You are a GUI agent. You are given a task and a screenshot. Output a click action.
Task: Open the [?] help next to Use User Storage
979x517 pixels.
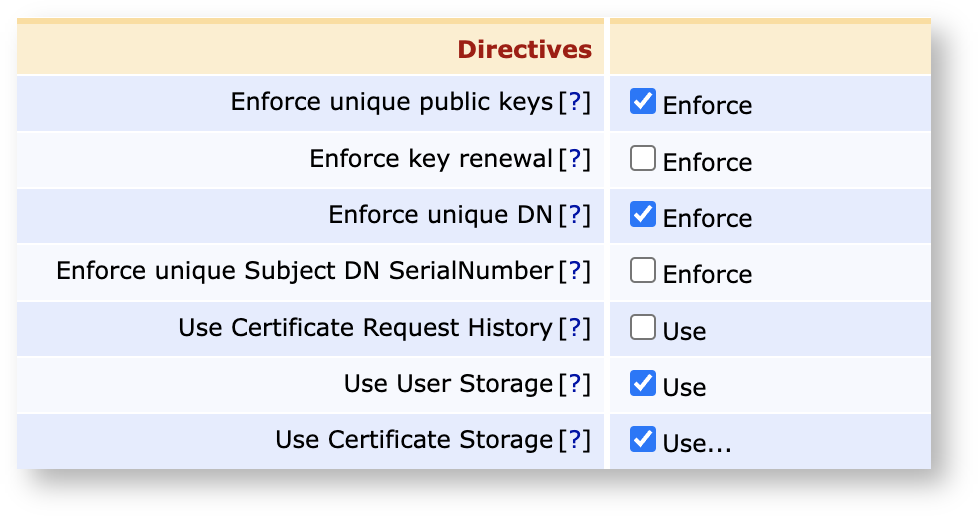pyautogui.click(x=574, y=384)
